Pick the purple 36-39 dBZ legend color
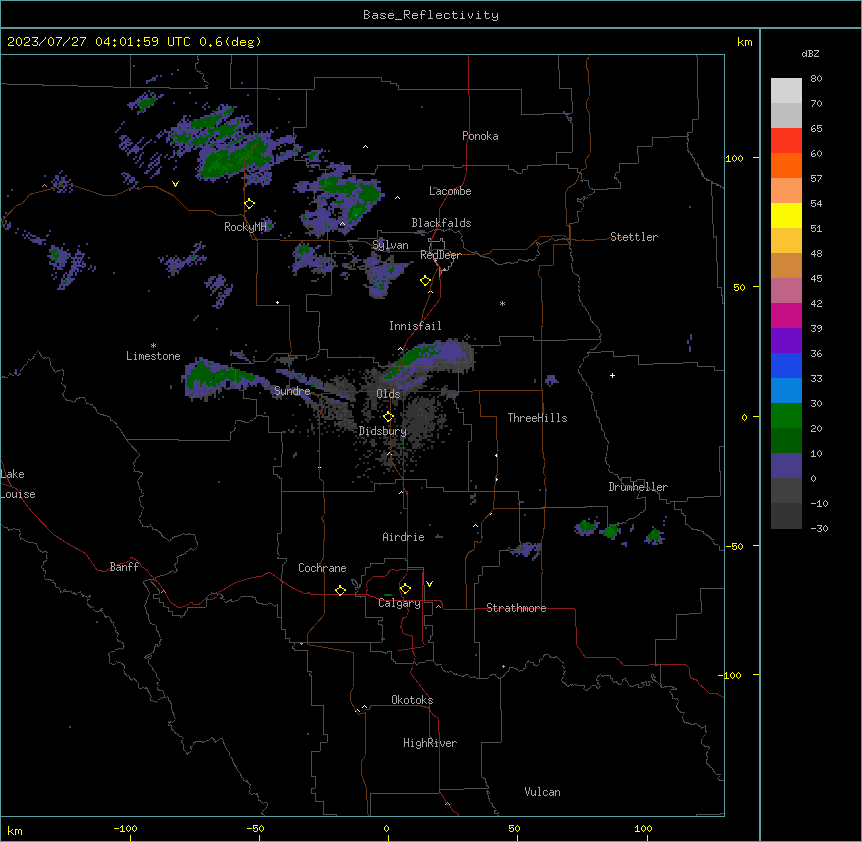The width and height of the screenshot is (862, 842). point(786,341)
